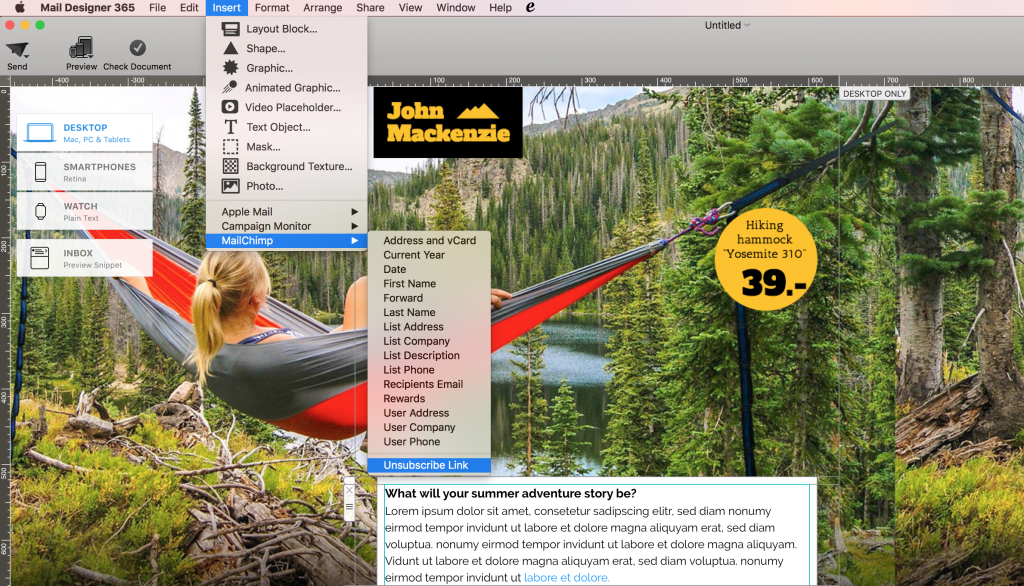Open the File menu
This screenshot has height=586, width=1024.
[x=157, y=8]
